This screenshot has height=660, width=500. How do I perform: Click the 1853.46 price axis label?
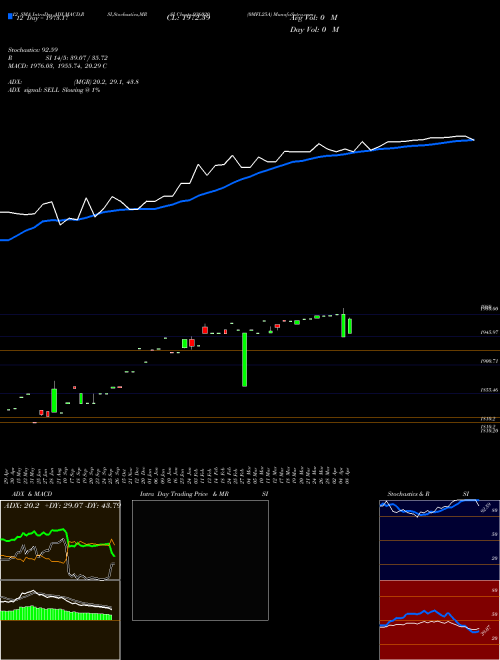point(489,390)
